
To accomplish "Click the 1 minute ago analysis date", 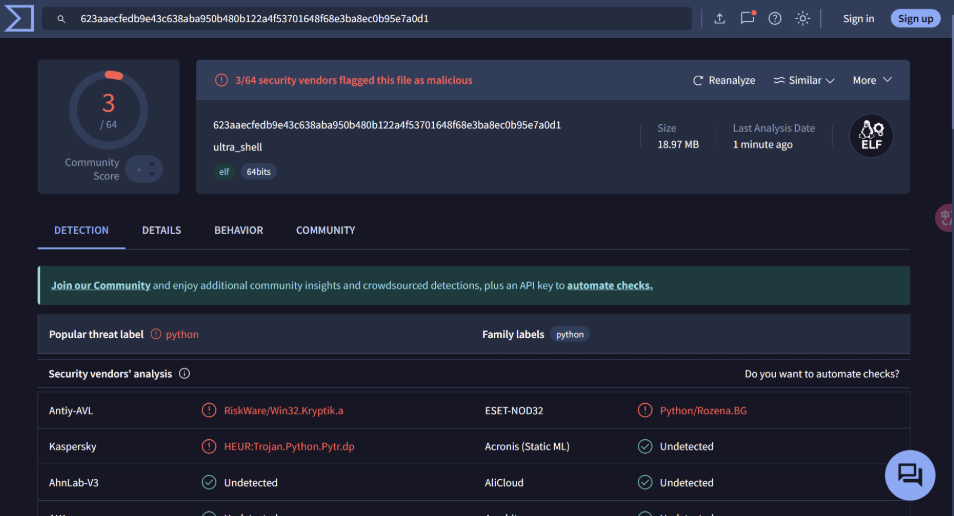I will coord(762,145).
